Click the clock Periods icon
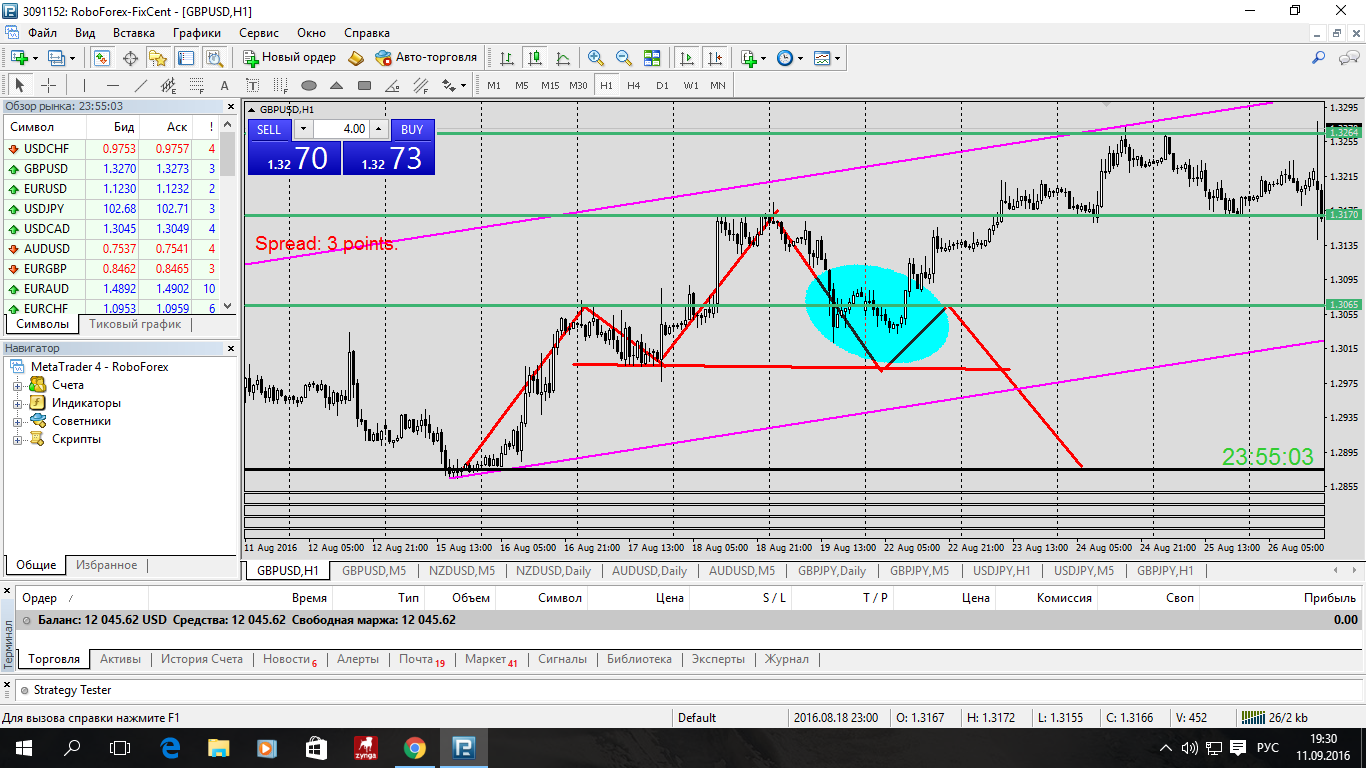 coord(785,58)
